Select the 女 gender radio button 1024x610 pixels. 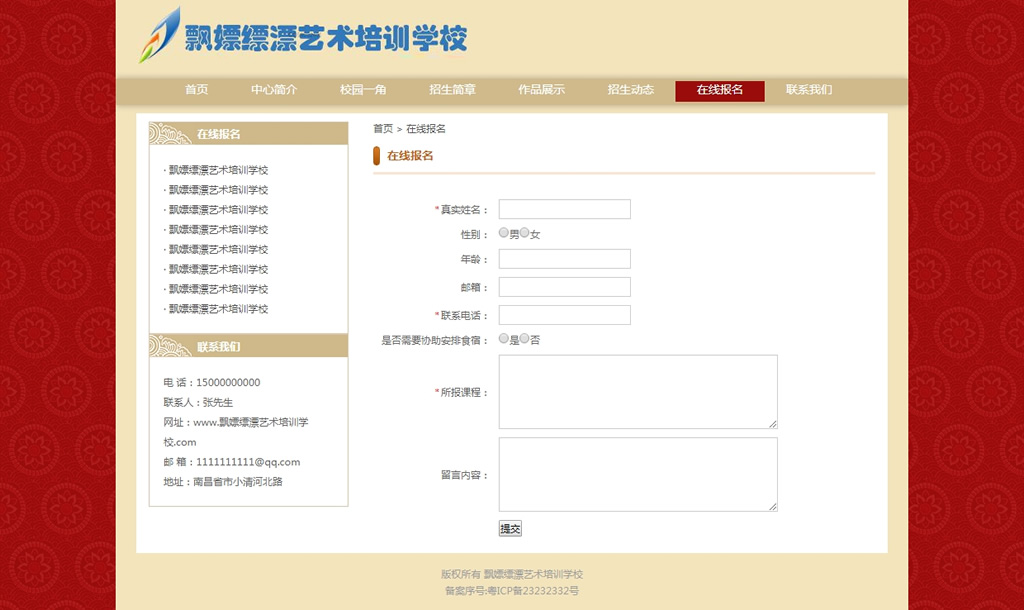pos(525,233)
